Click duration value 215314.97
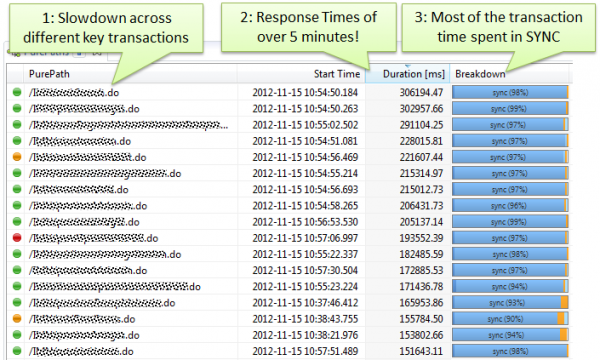Screen dimensions: 600x360 pyautogui.click(x=421, y=173)
